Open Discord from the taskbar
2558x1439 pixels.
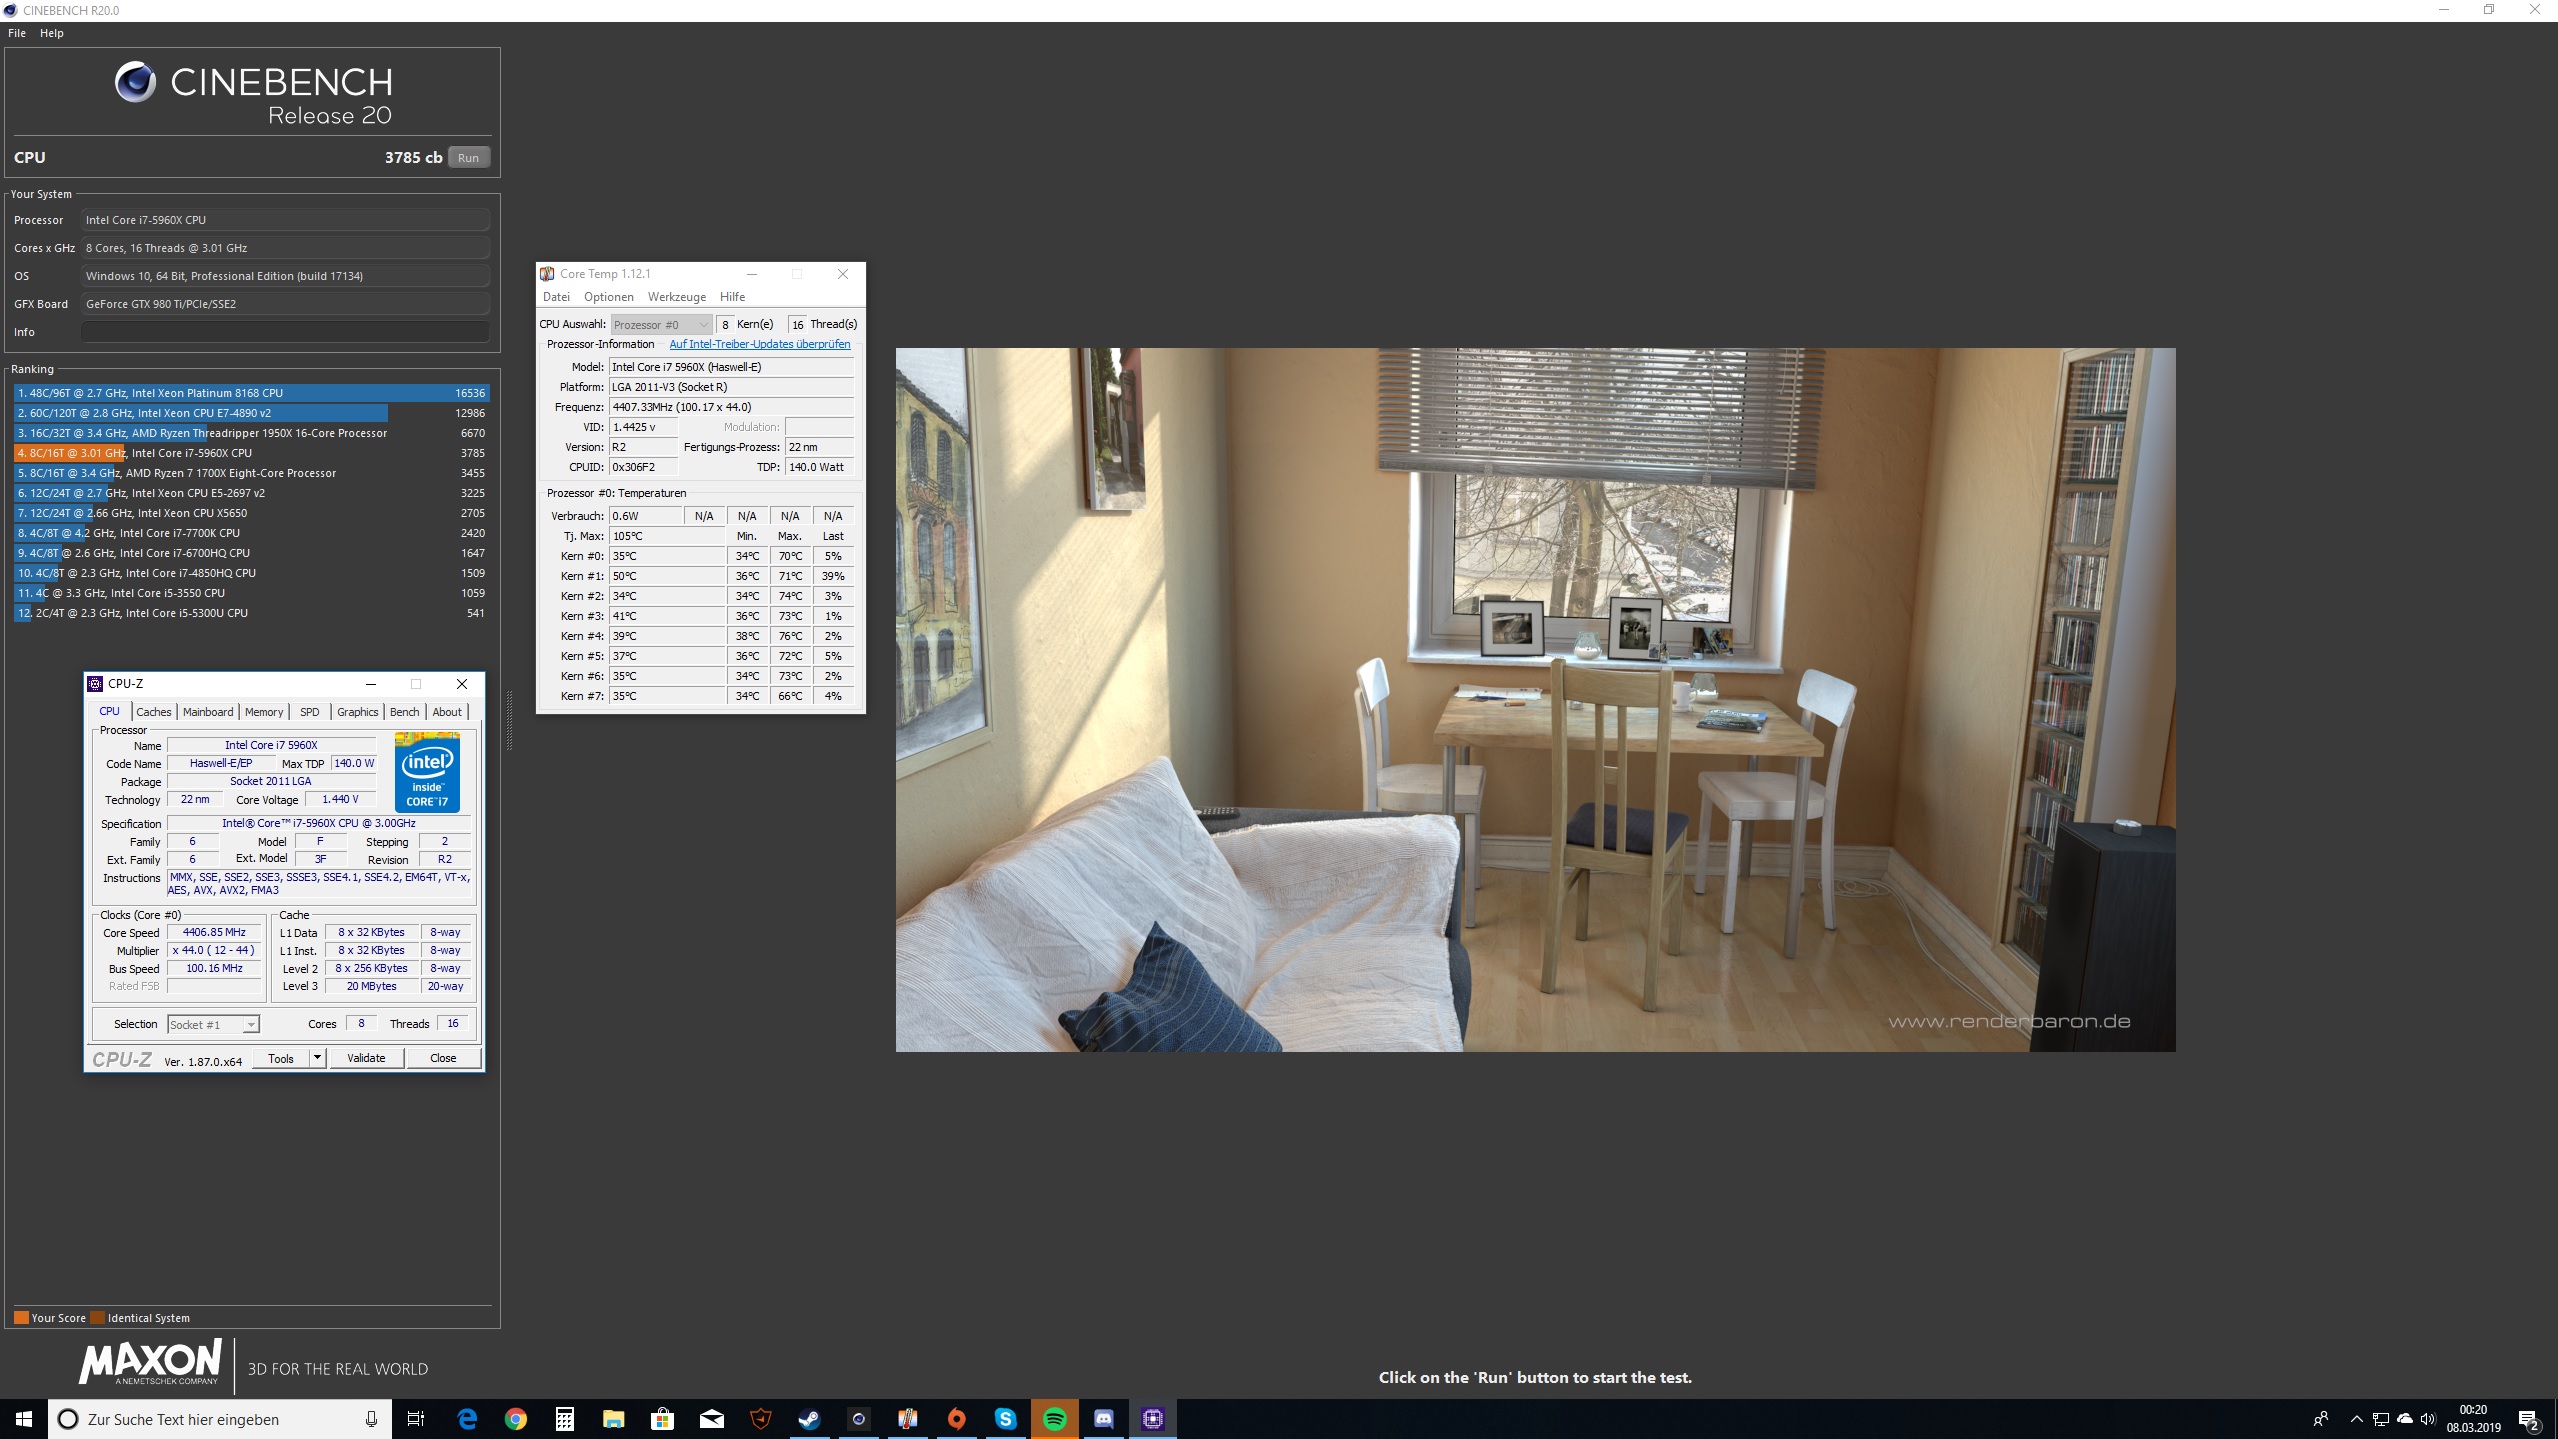[x=1103, y=1419]
